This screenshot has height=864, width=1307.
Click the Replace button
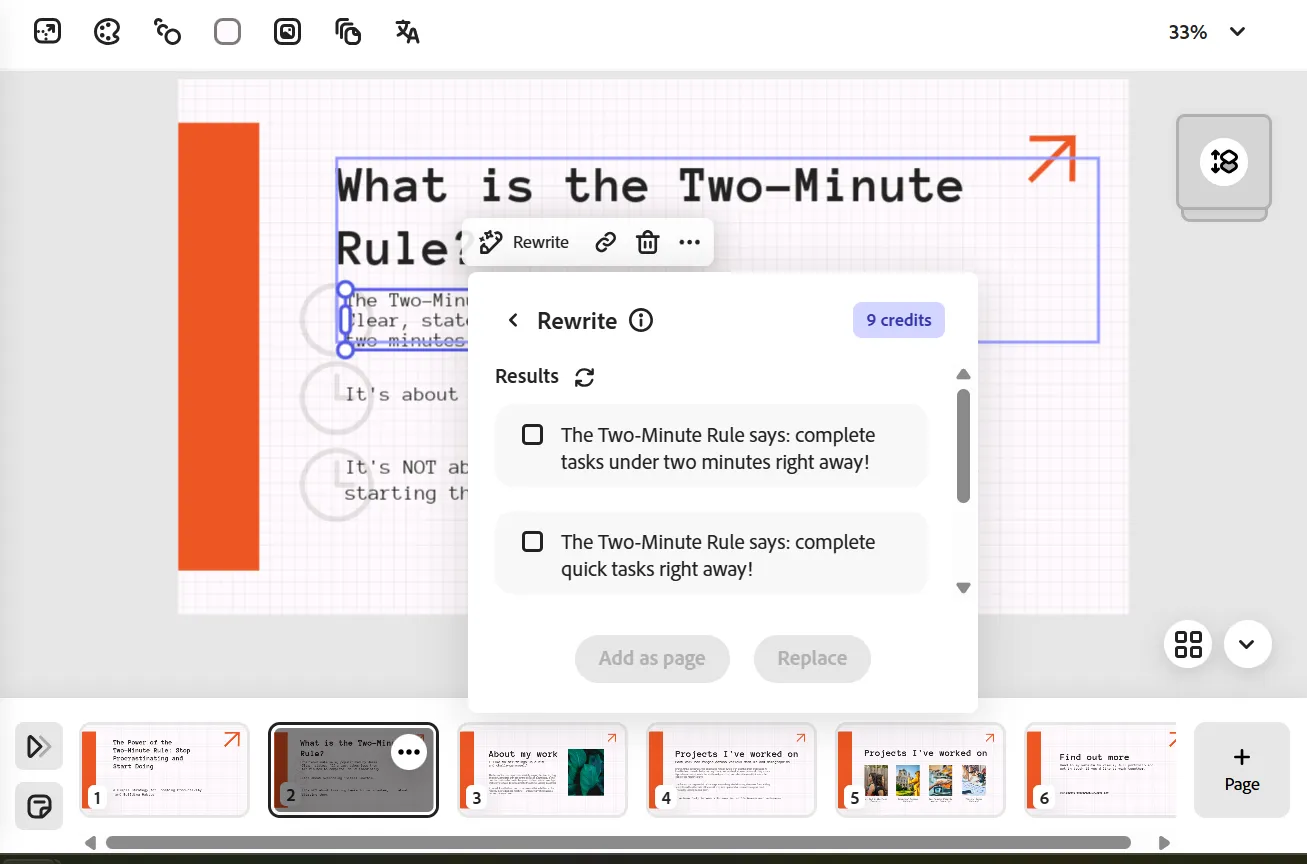coord(812,658)
